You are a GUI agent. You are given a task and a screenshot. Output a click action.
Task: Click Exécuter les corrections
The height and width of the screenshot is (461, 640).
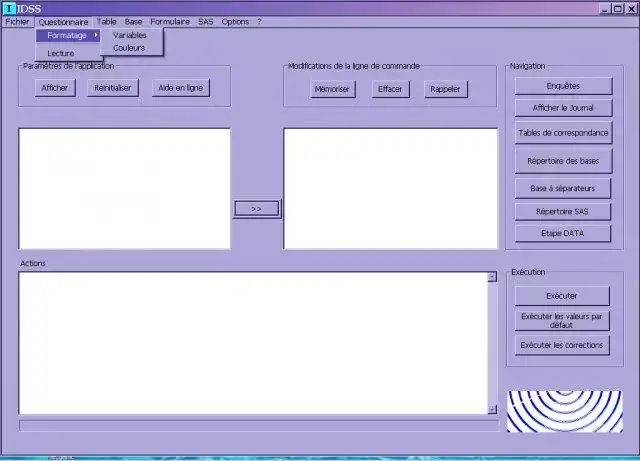coord(562,345)
